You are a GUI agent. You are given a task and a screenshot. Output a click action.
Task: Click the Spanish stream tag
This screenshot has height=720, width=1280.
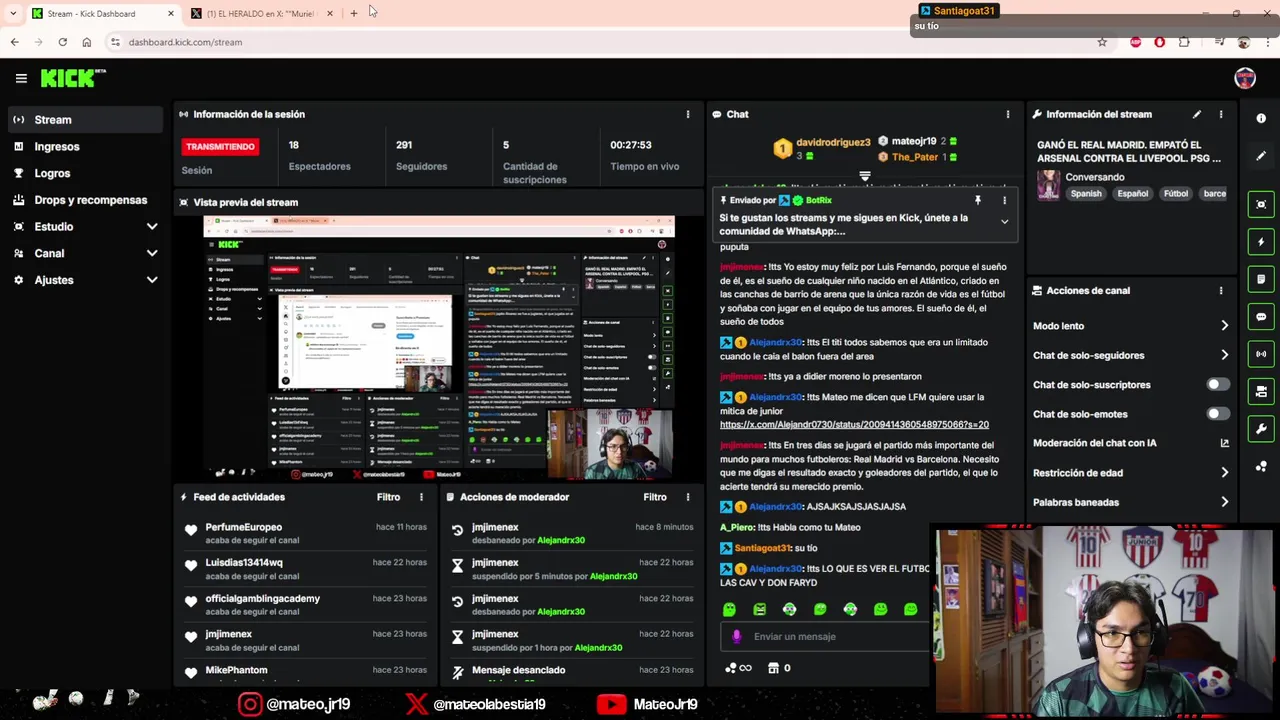point(1086,194)
